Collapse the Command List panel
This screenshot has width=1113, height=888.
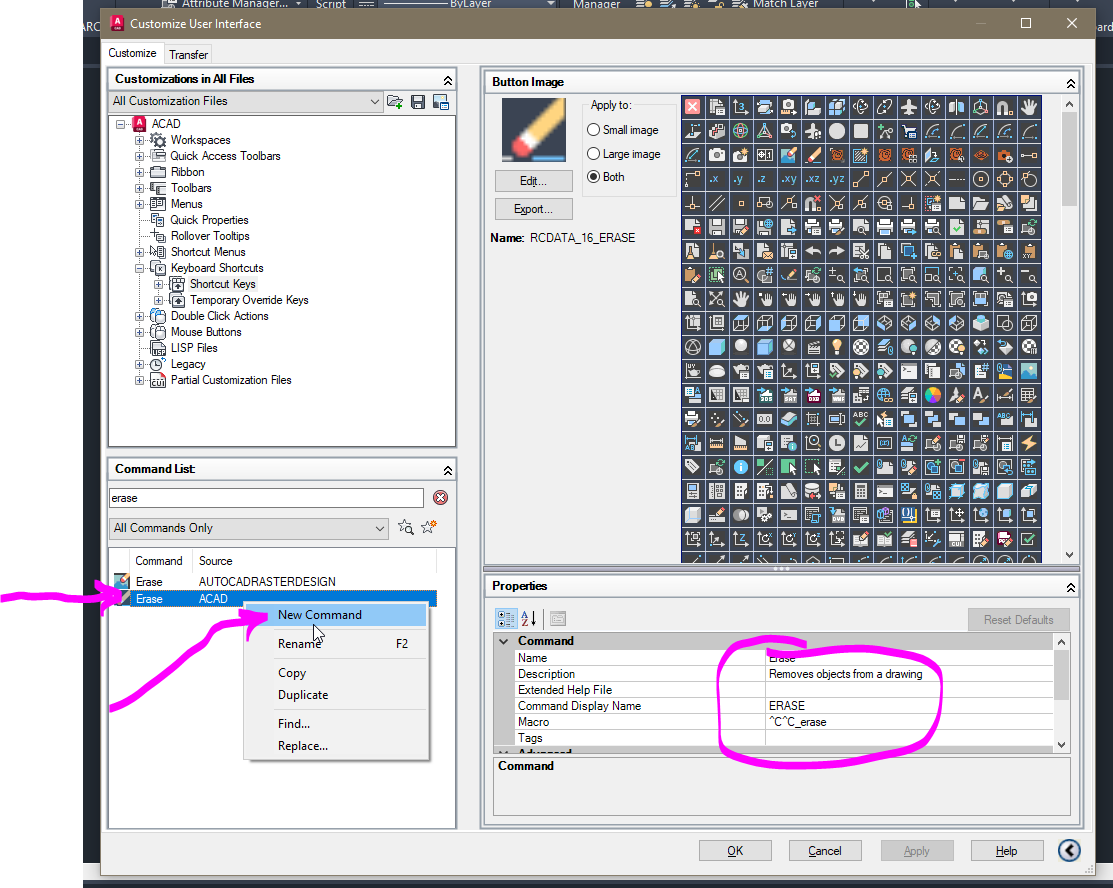tap(447, 470)
